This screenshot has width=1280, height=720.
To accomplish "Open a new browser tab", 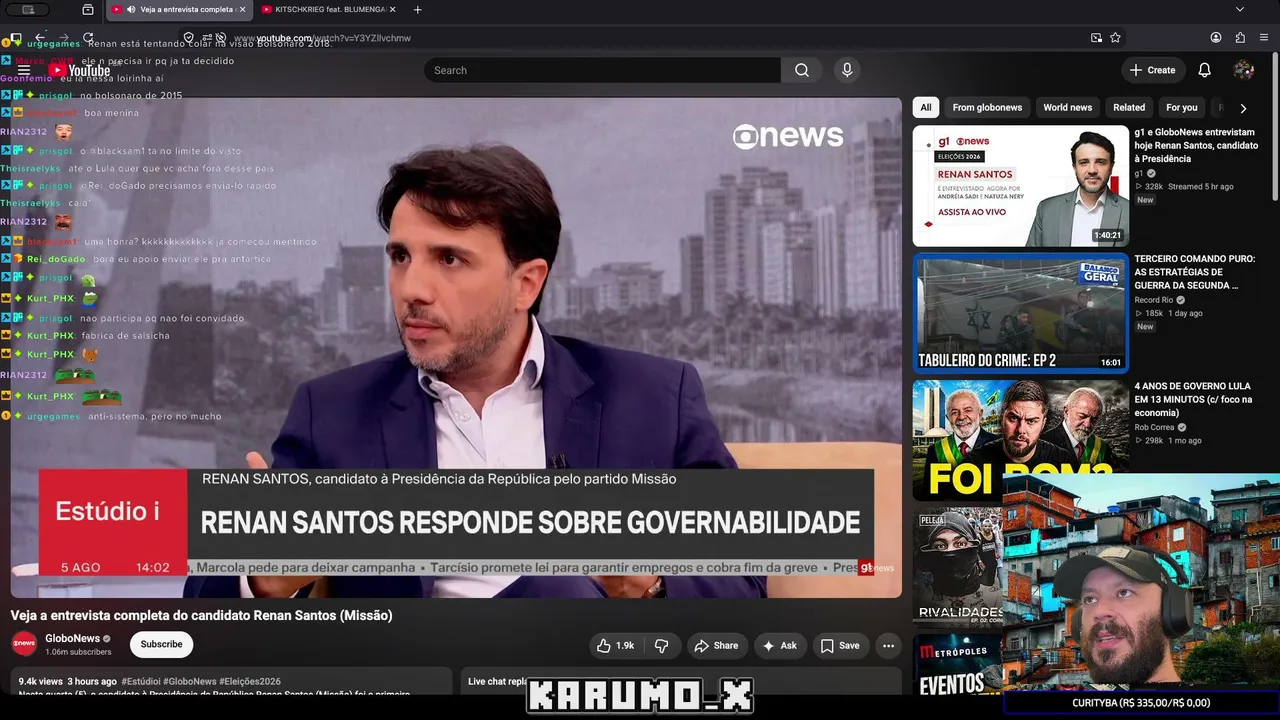I will (417, 10).
